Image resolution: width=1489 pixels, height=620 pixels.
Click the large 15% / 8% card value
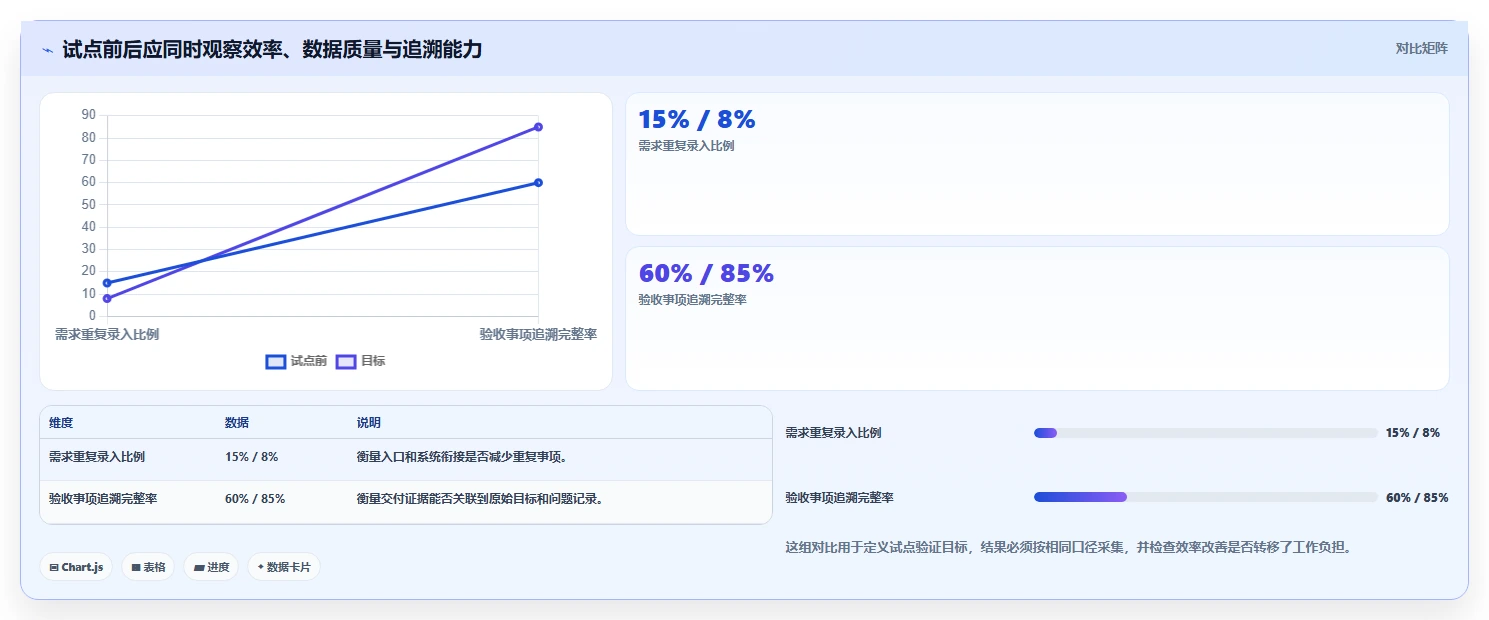click(x=697, y=120)
